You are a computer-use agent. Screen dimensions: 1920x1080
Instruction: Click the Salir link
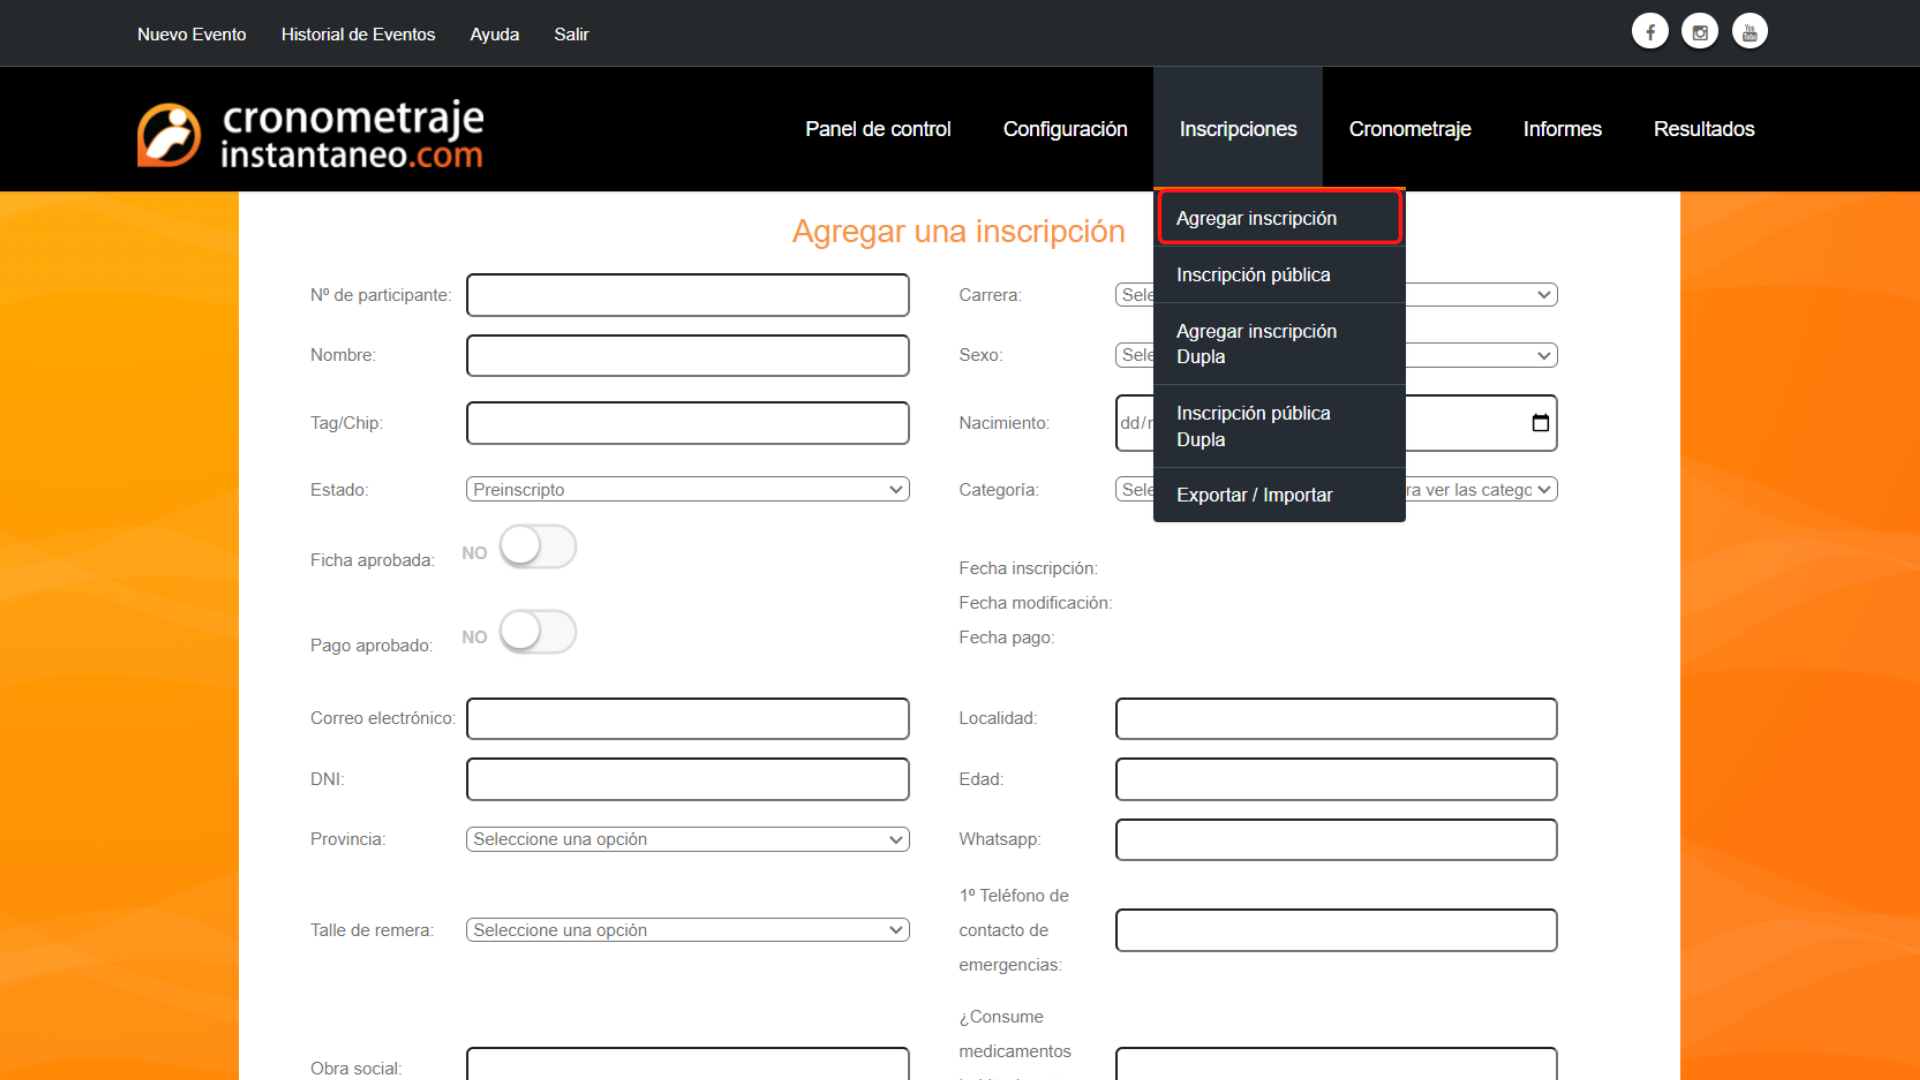571,34
